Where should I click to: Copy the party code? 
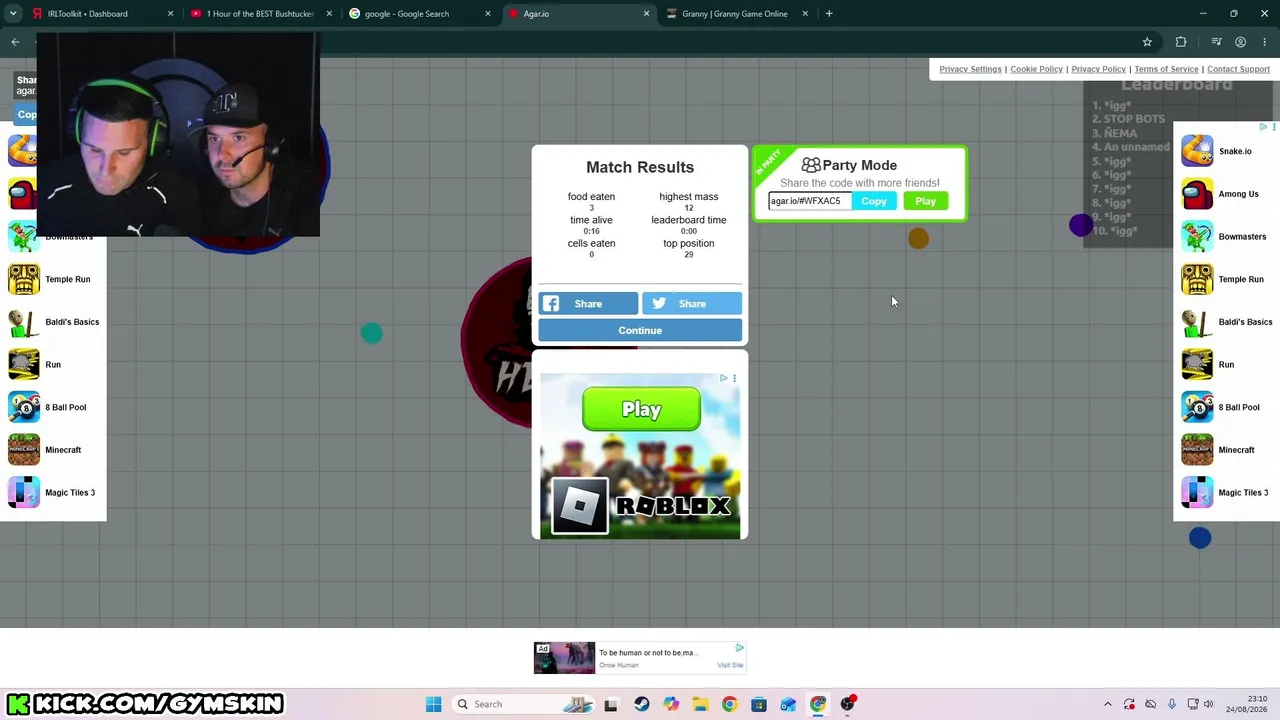click(874, 201)
